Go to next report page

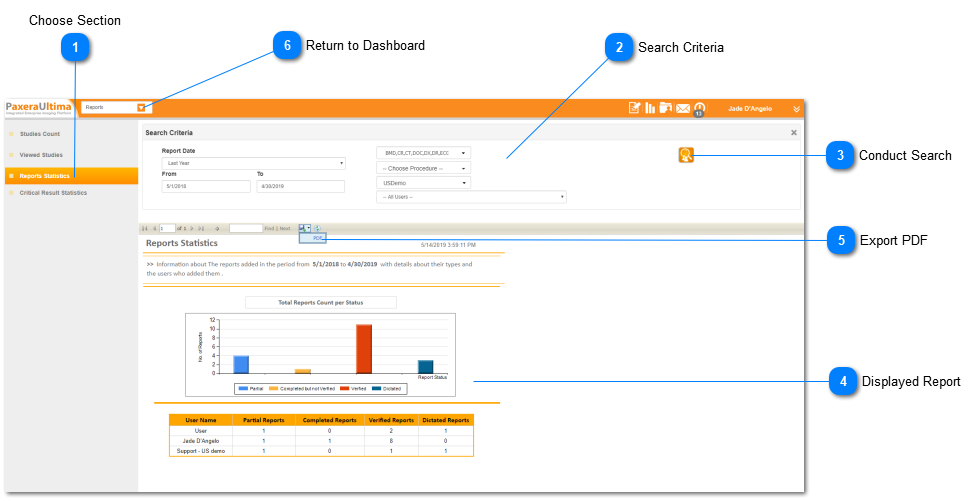point(192,229)
